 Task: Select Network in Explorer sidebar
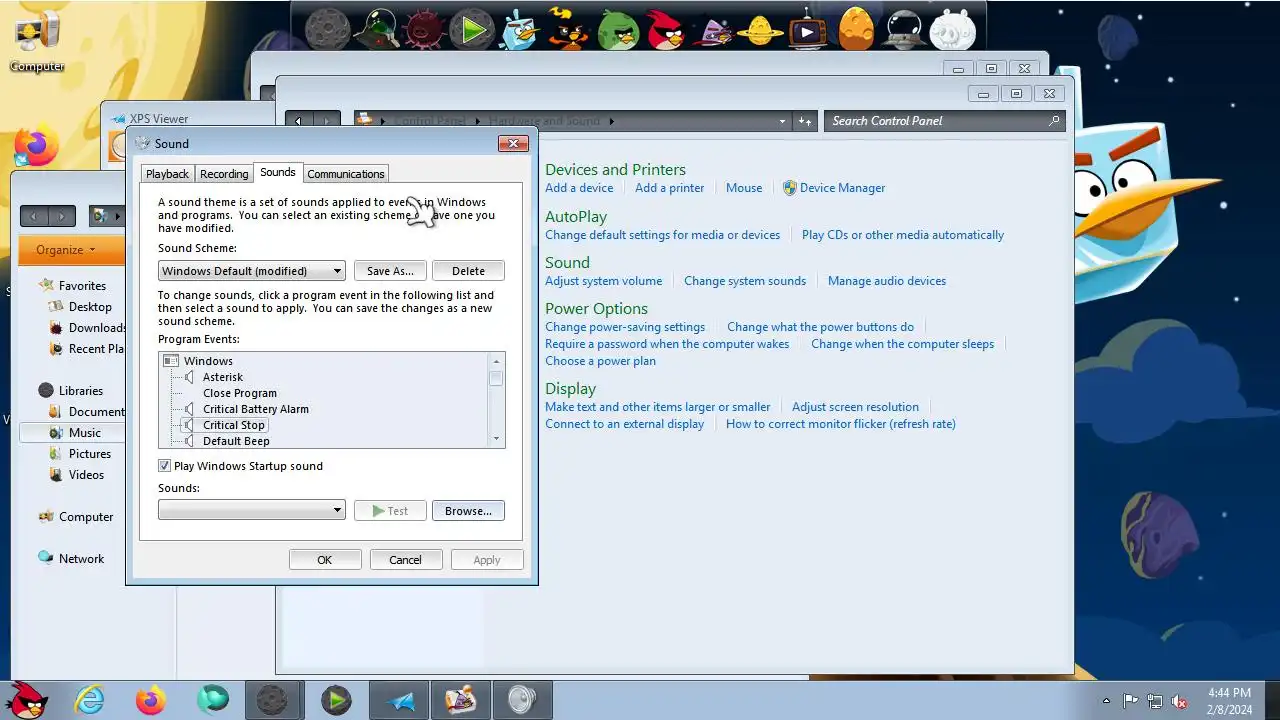pyautogui.click(x=81, y=559)
